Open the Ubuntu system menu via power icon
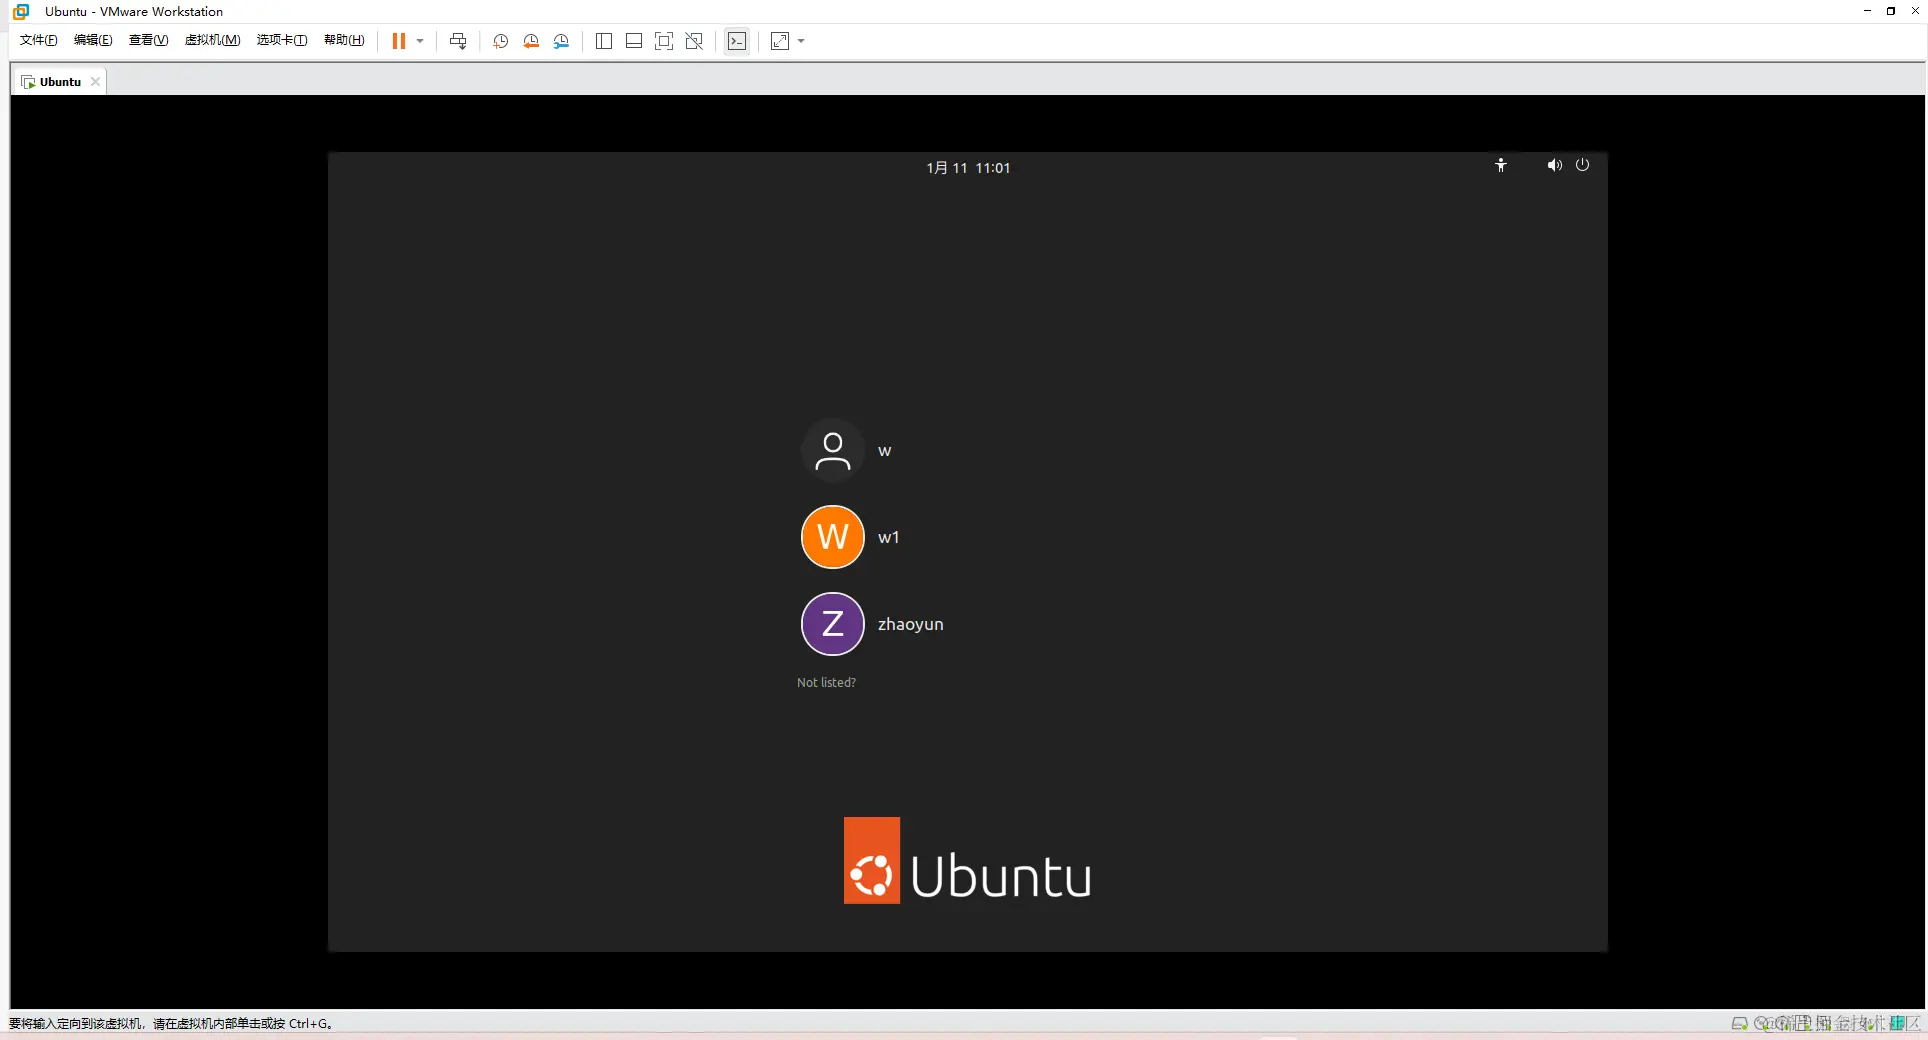This screenshot has height=1040, width=1928. [x=1582, y=165]
